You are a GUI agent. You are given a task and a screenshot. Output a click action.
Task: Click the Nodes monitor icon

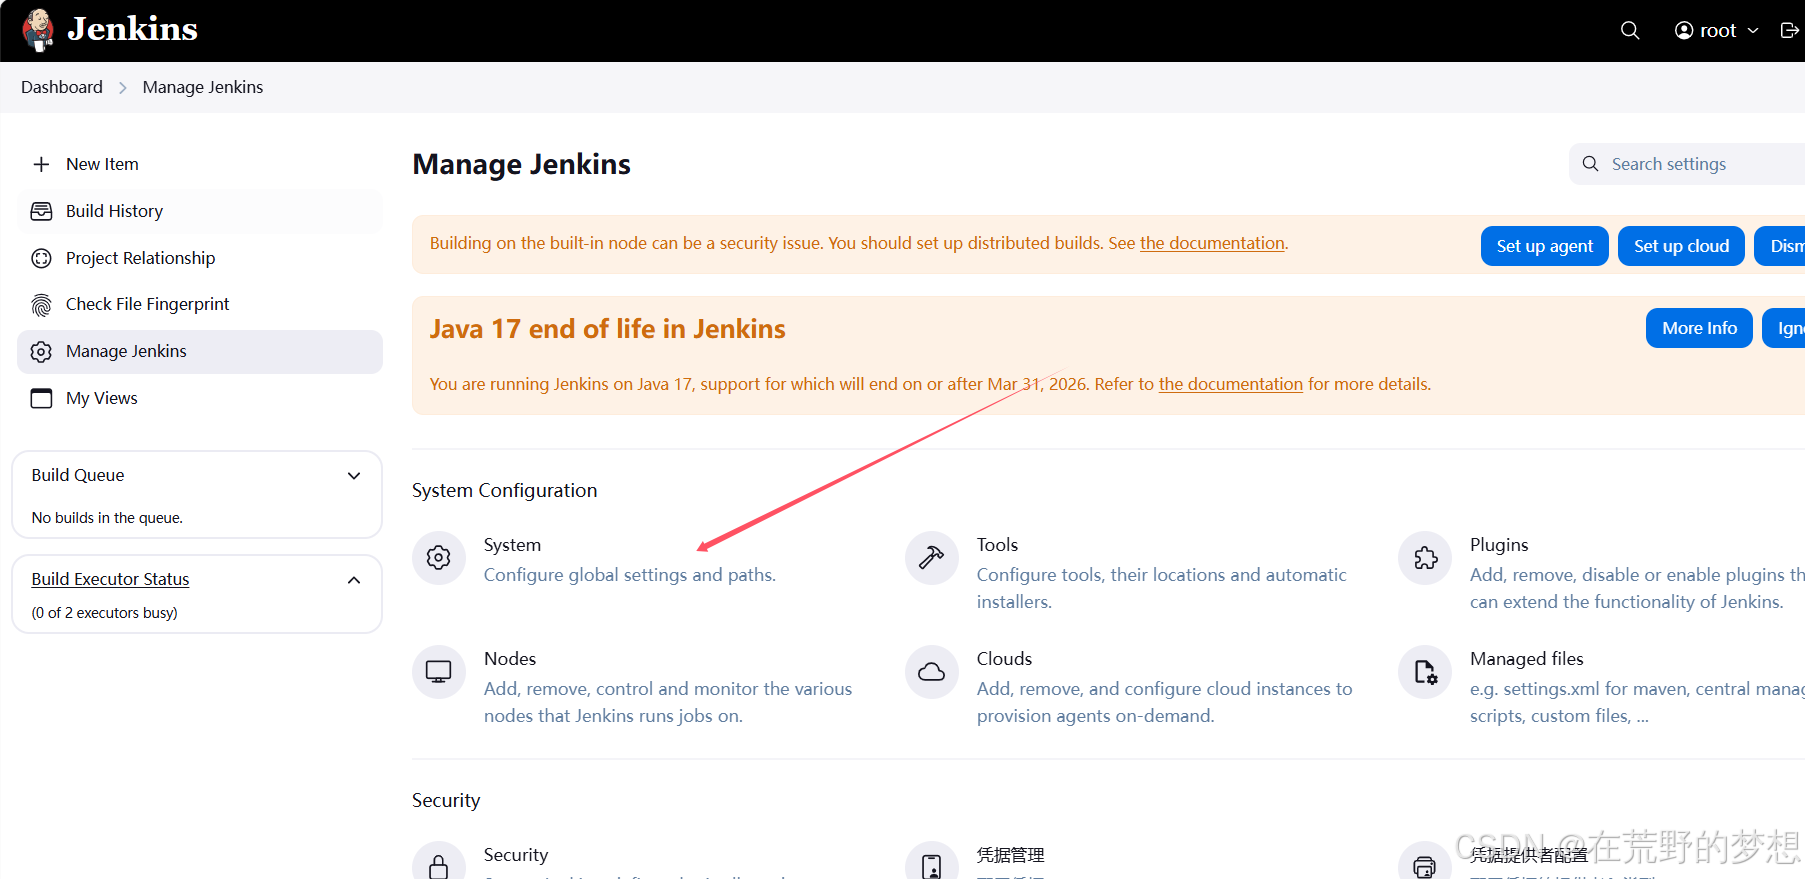pos(439,671)
